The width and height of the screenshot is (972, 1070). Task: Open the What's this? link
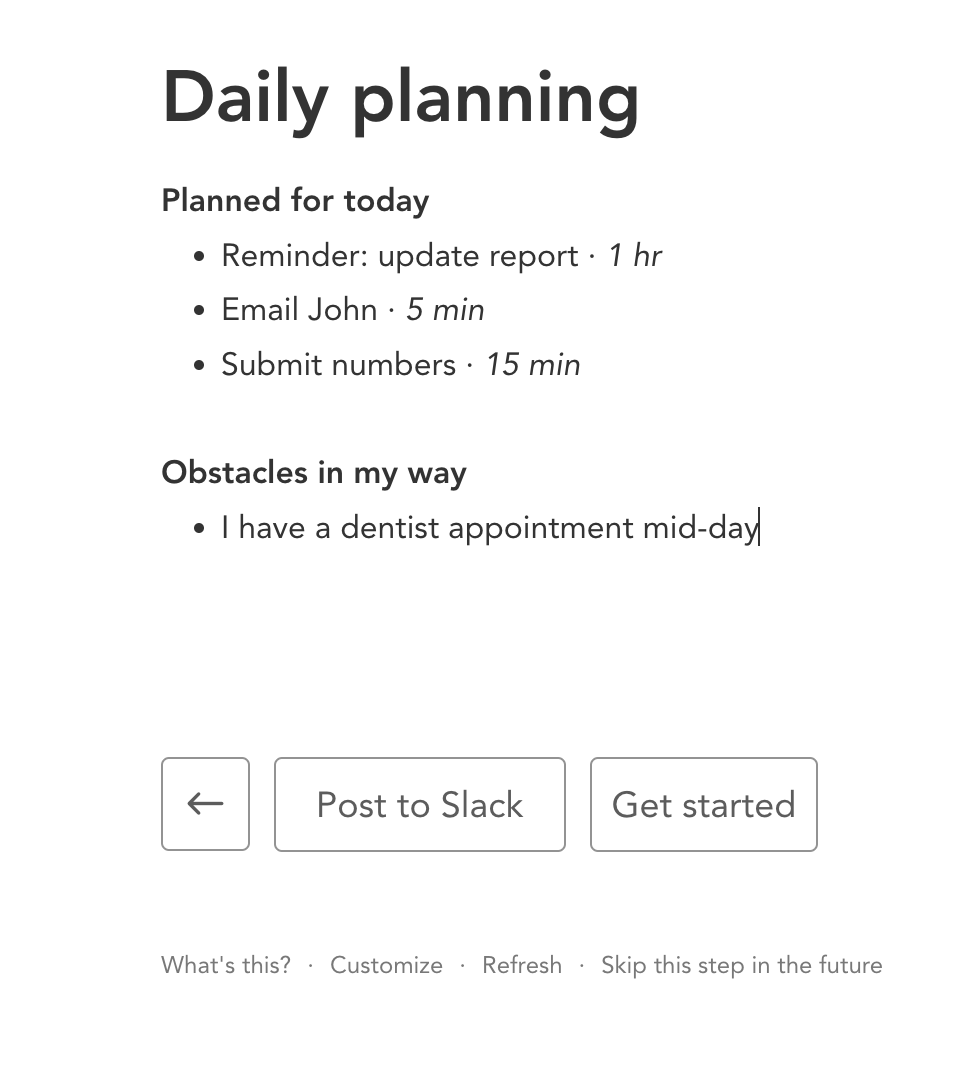tap(225, 965)
